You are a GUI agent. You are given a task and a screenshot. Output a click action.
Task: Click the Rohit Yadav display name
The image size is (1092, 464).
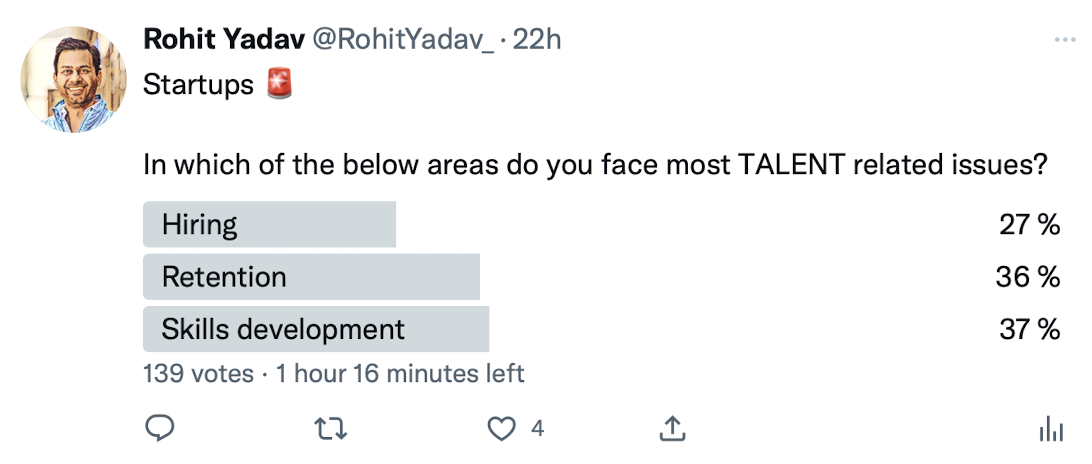click(x=224, y=39)
